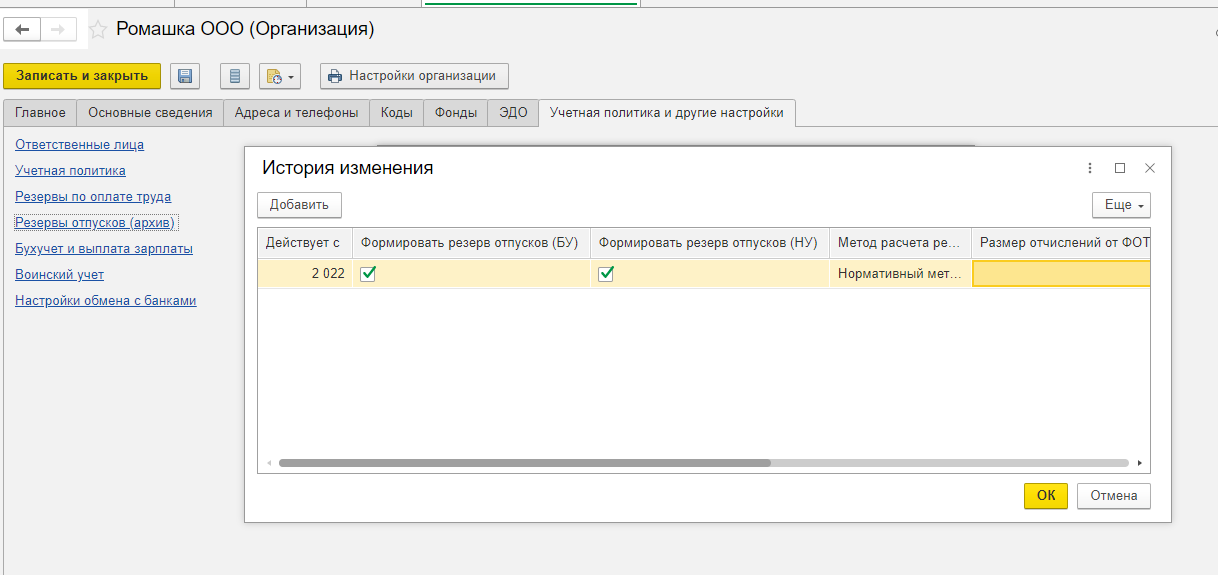Toggle the reserve (БУ) checkbox in row 2022

point(368,274)
